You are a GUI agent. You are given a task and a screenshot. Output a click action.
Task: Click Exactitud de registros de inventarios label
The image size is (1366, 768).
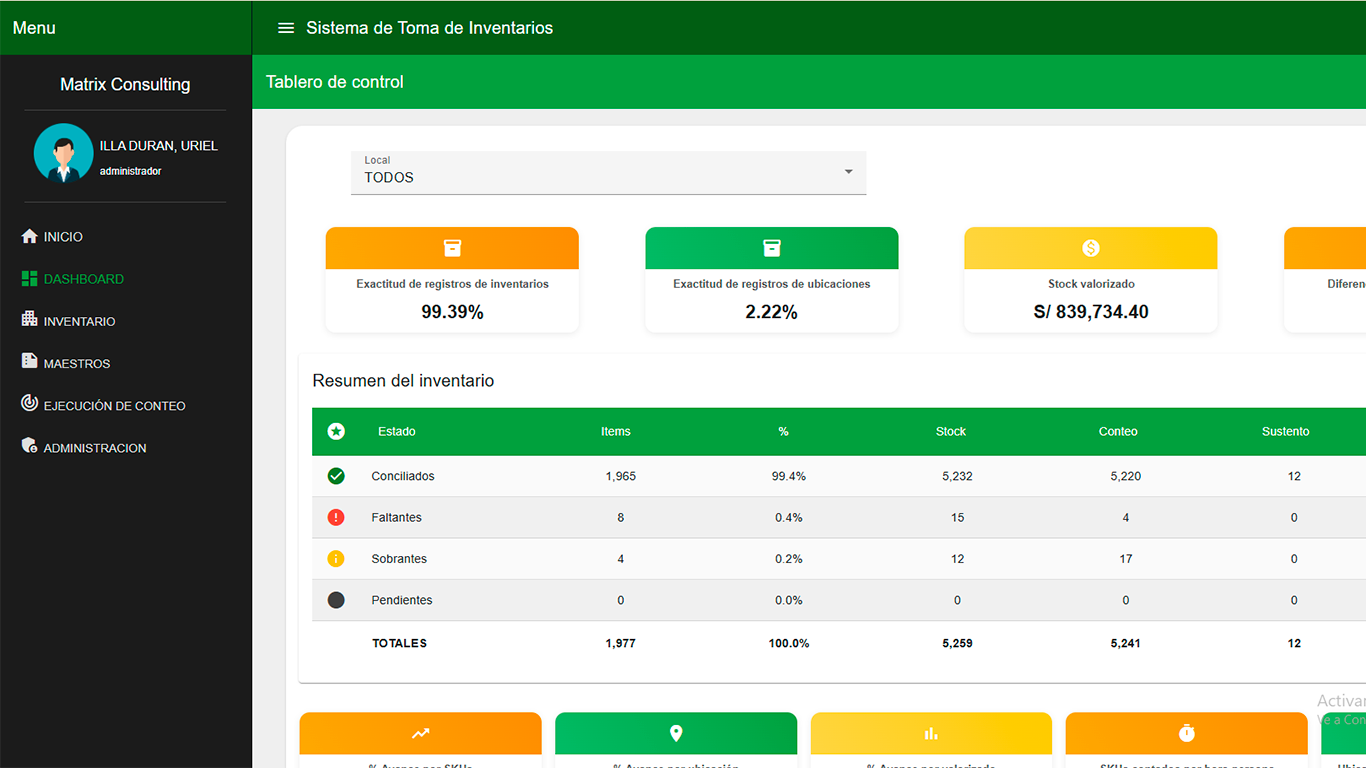click(x=452, y=284)
